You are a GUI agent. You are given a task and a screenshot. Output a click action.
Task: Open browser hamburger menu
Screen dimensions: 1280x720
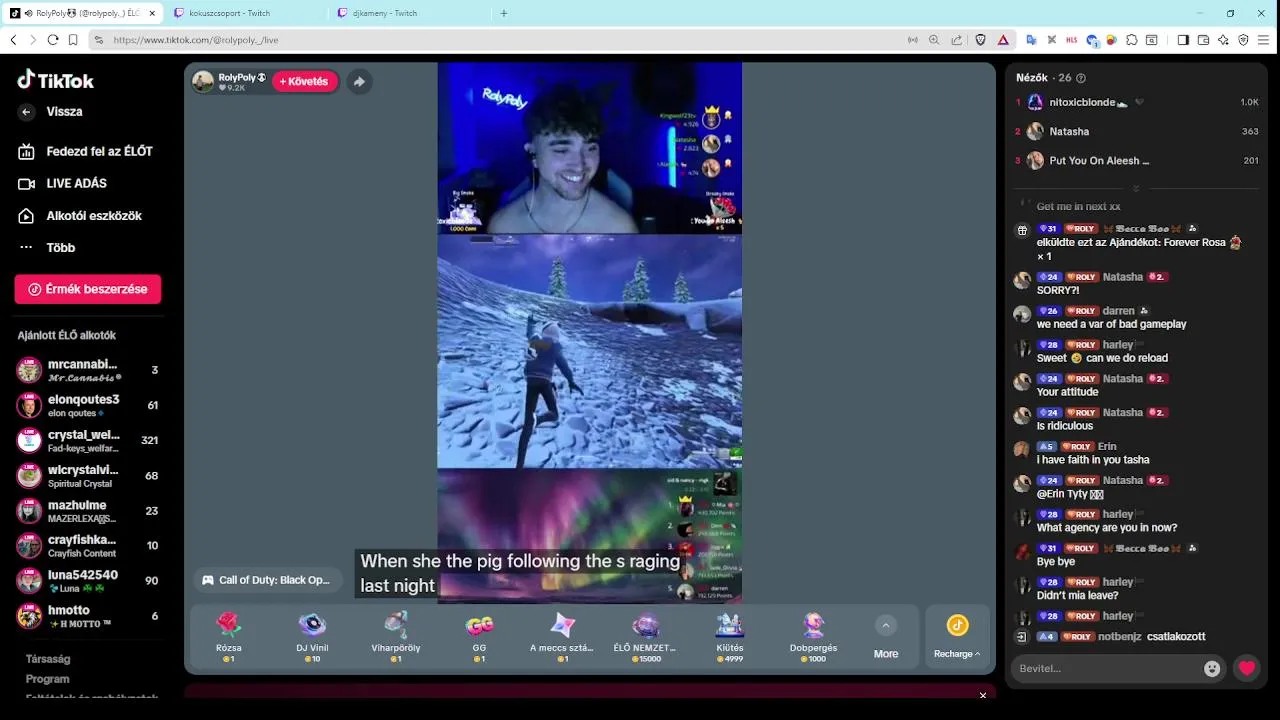[1264, 40]
